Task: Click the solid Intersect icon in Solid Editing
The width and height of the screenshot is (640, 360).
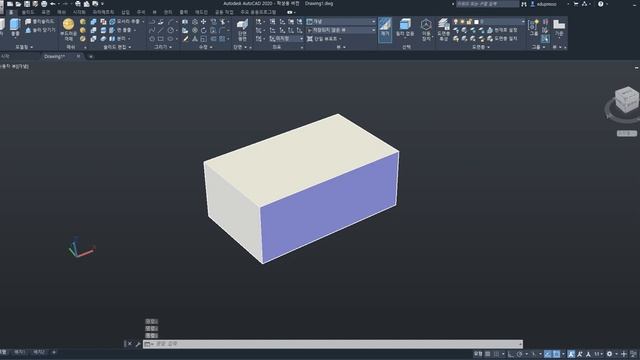Action: tap(93, 39)
